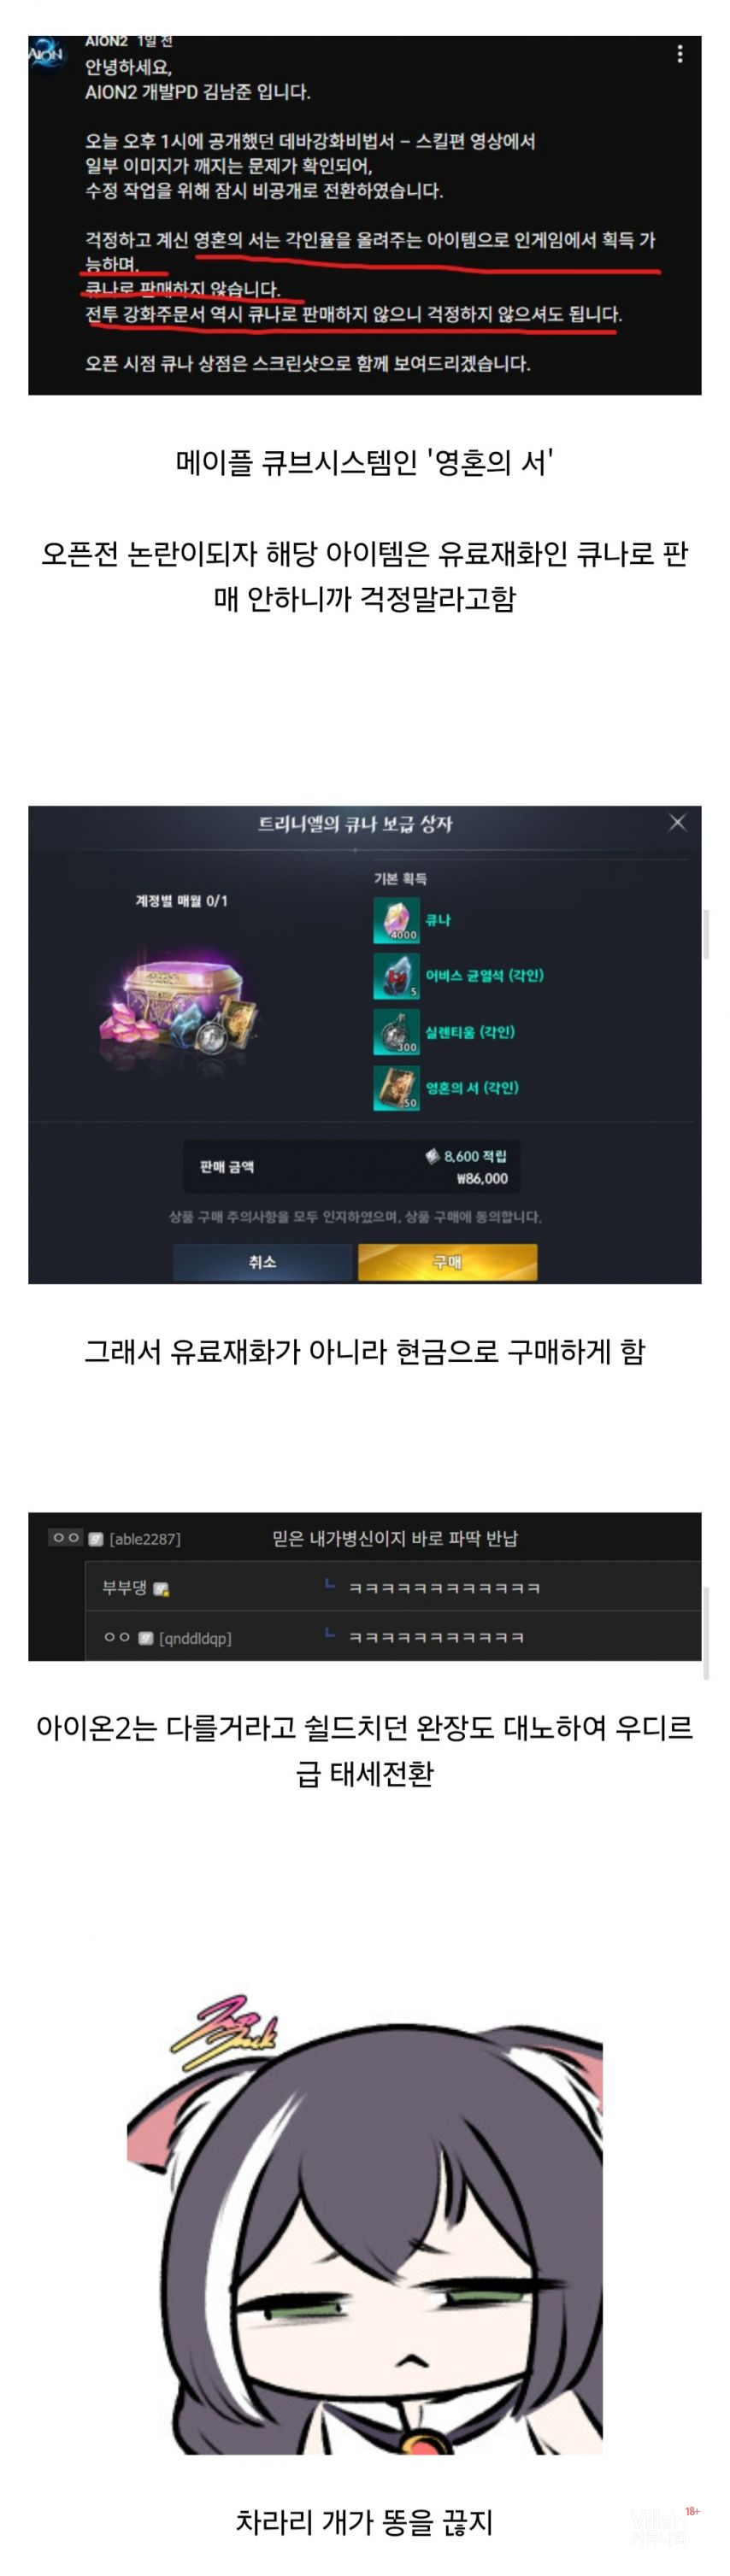Click the badge icon beside [qnddldqp]
Viewport: 730px width, 2576px height.
[x=145, y=1637]
